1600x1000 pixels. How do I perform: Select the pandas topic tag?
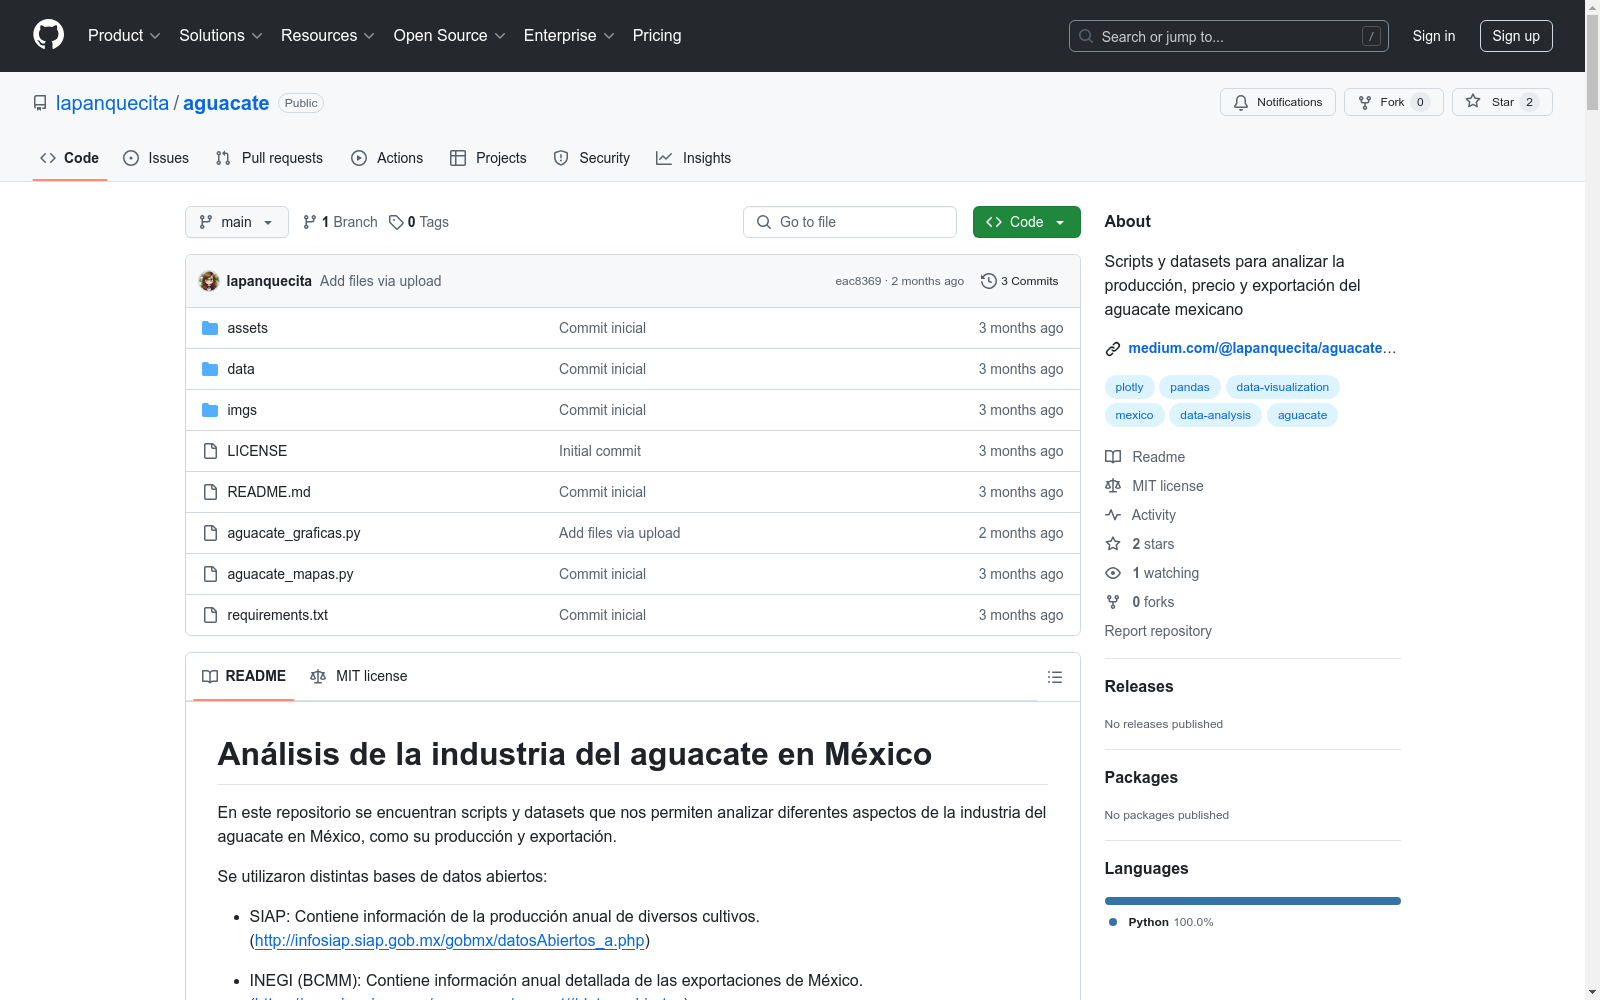[x=1190, y=387]
